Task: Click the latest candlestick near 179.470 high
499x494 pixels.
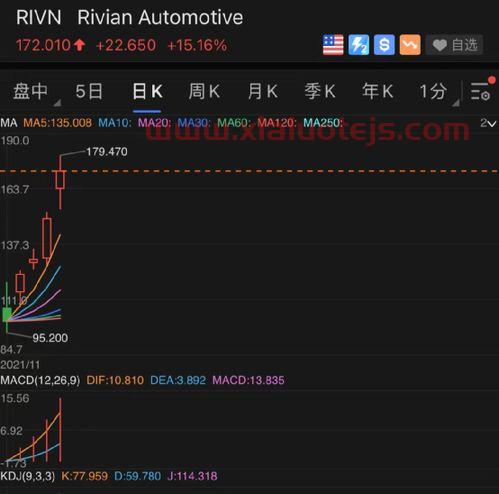Action: point(60,180)
